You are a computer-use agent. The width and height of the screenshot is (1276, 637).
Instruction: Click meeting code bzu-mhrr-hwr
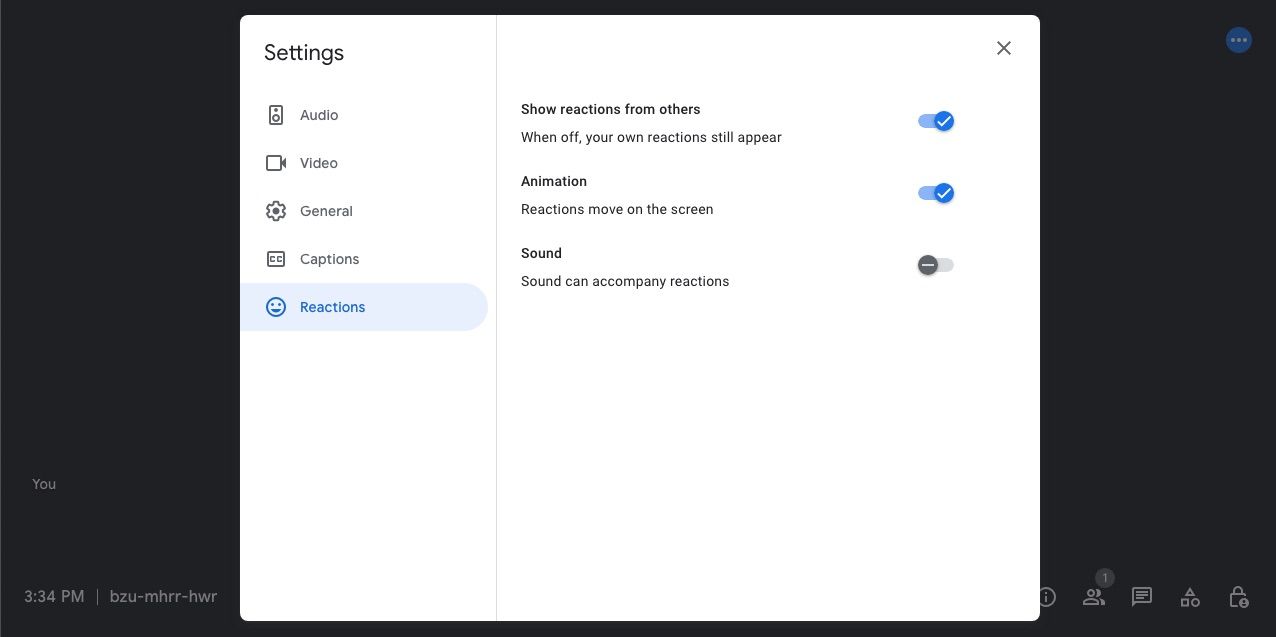(x=163, y=597)
